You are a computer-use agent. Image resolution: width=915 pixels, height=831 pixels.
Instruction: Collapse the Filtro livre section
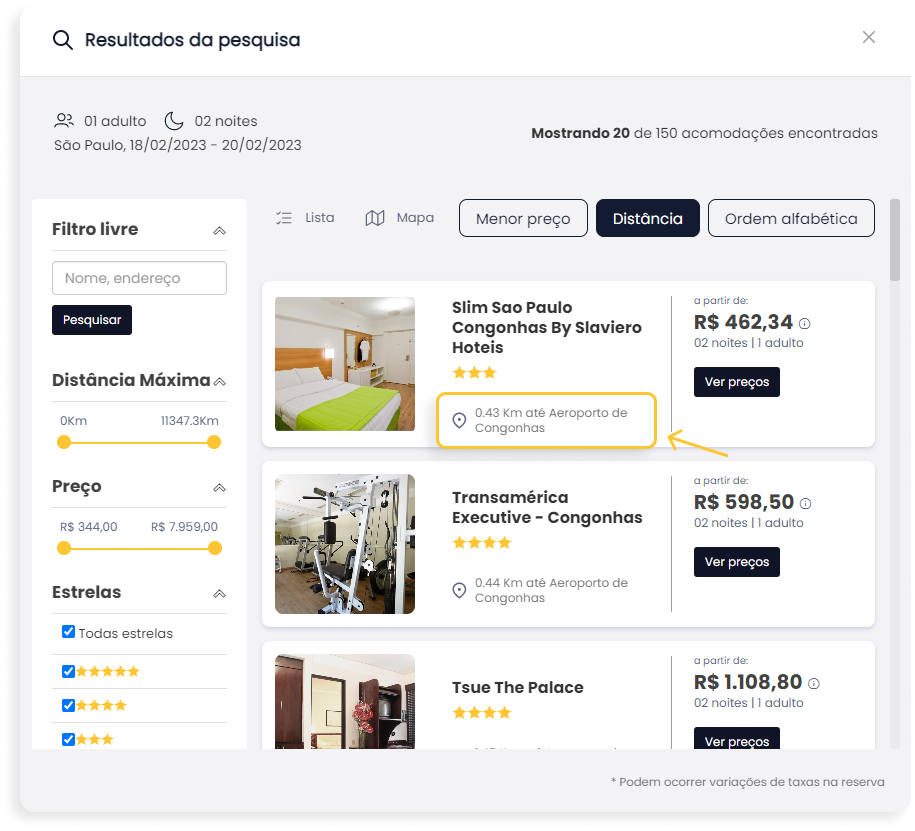(x=219, y=231)
